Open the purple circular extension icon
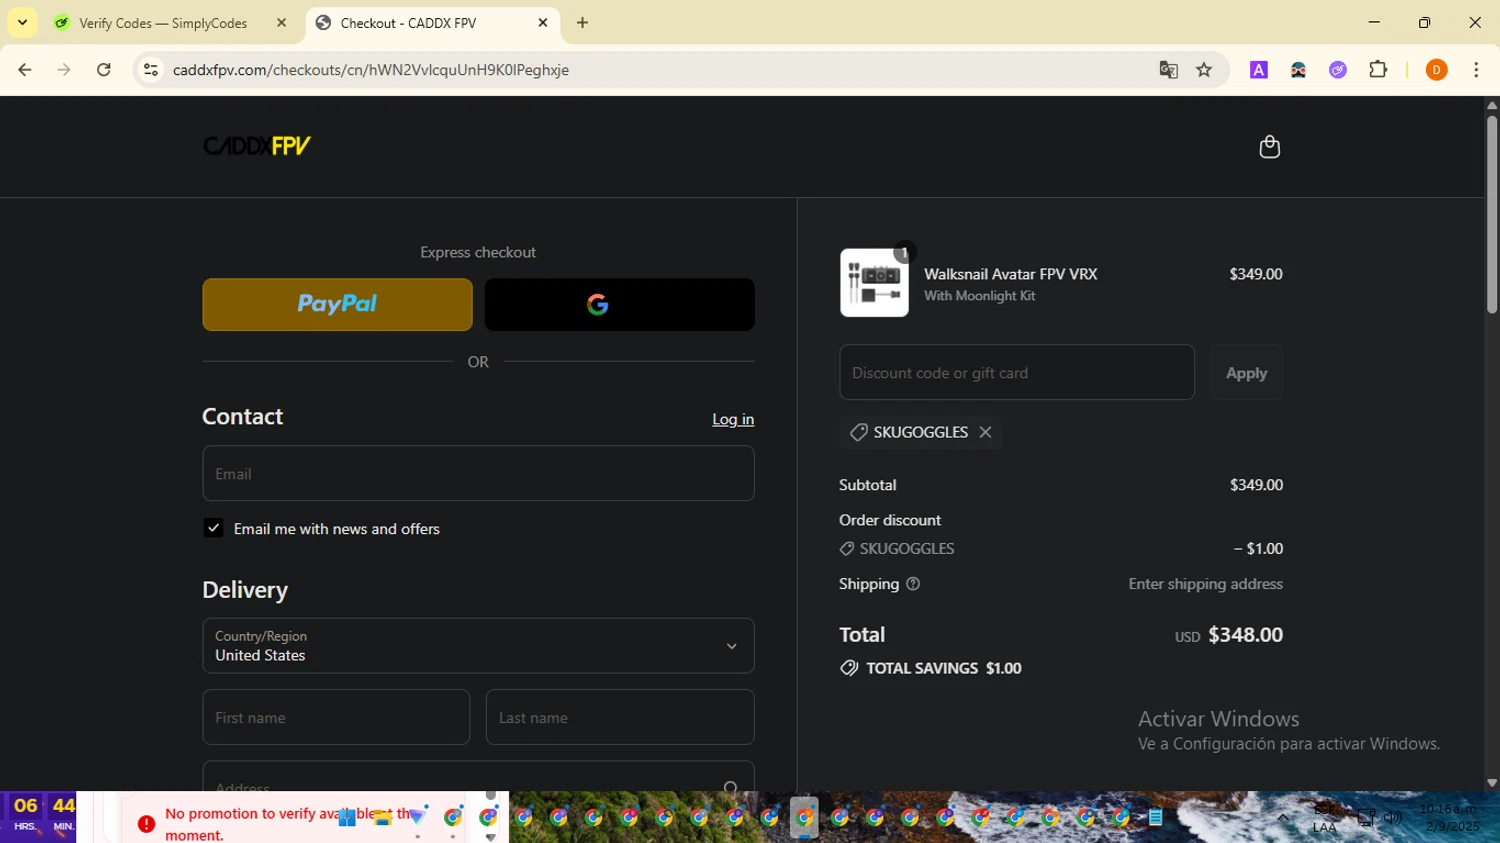Image resolution: width=1500 pixels, height=843 pixels. [x=1338, y=69]
